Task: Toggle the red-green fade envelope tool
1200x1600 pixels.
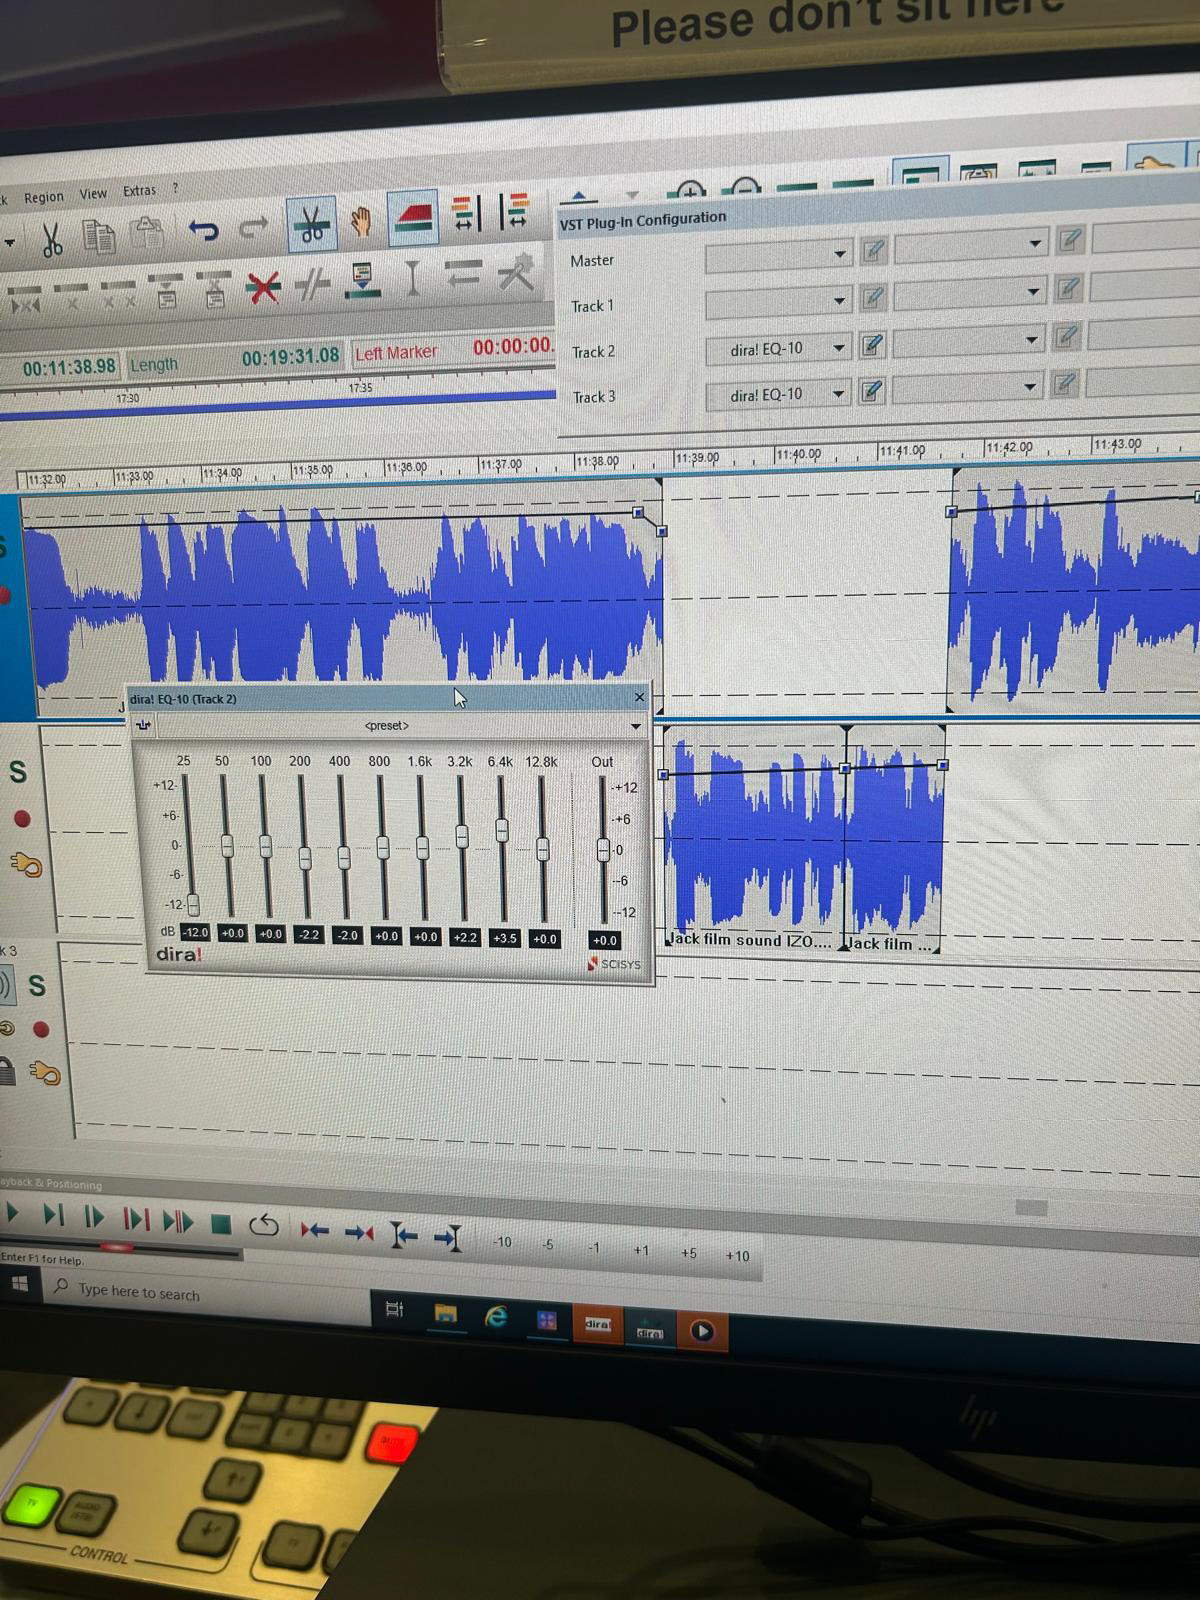Action: 412,218
